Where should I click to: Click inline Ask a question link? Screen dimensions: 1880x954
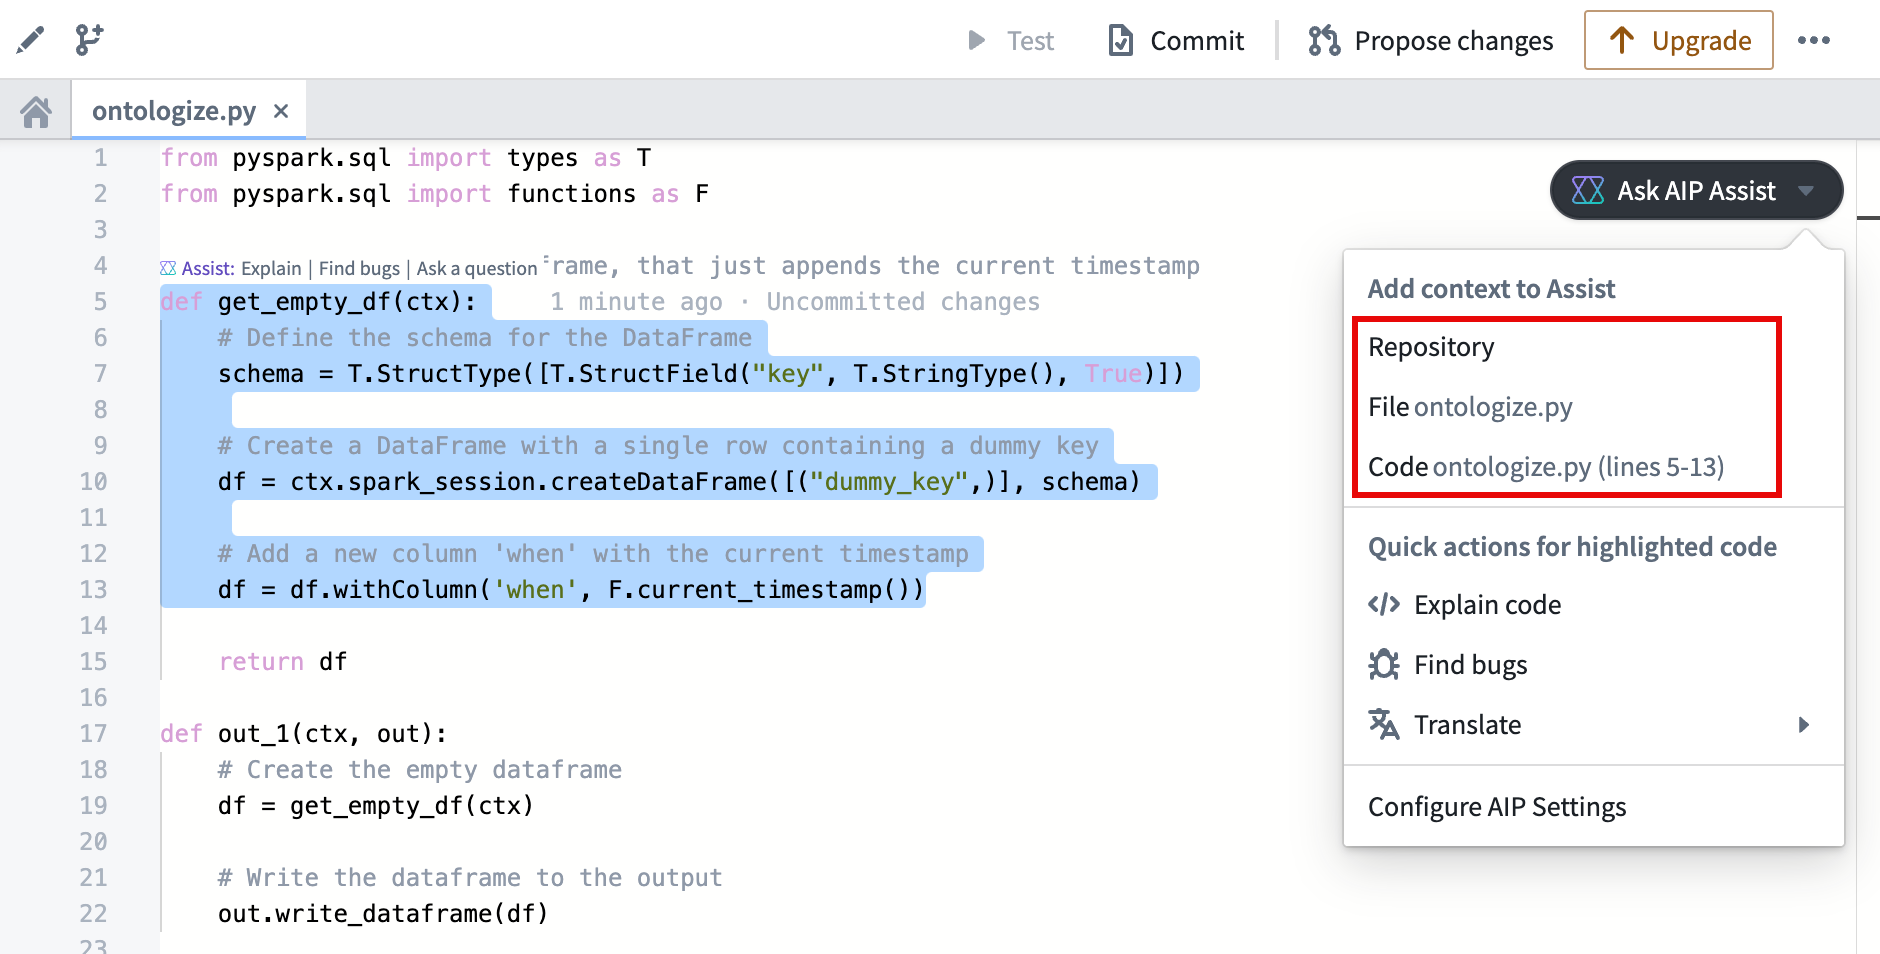pos(477,268)
